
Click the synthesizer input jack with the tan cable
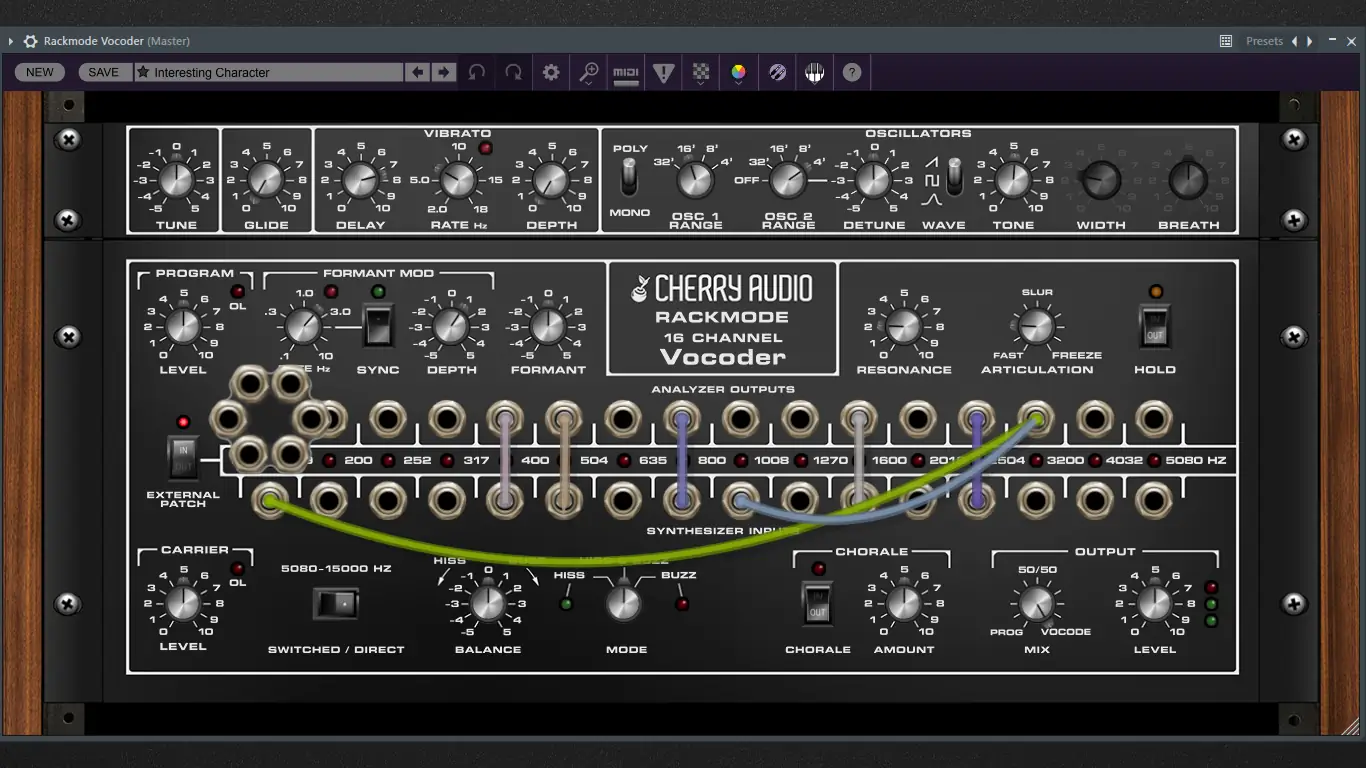(x=563, y=500)
